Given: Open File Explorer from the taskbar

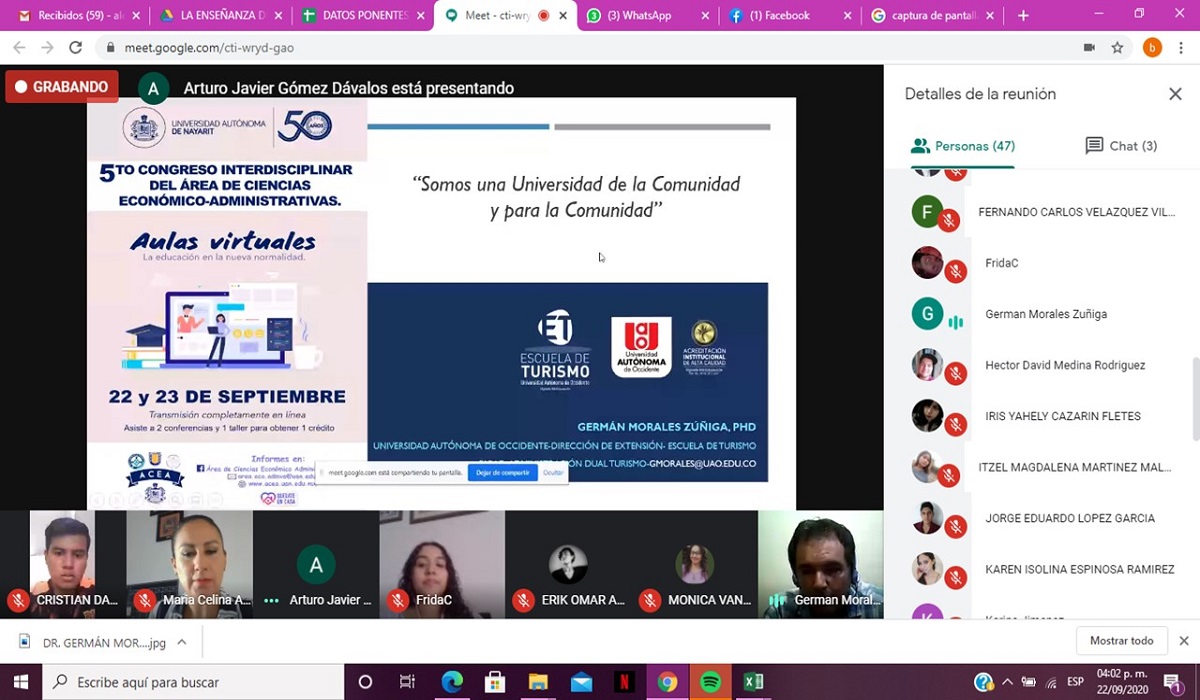Looking at the screenshot, I should coord(538,682).
